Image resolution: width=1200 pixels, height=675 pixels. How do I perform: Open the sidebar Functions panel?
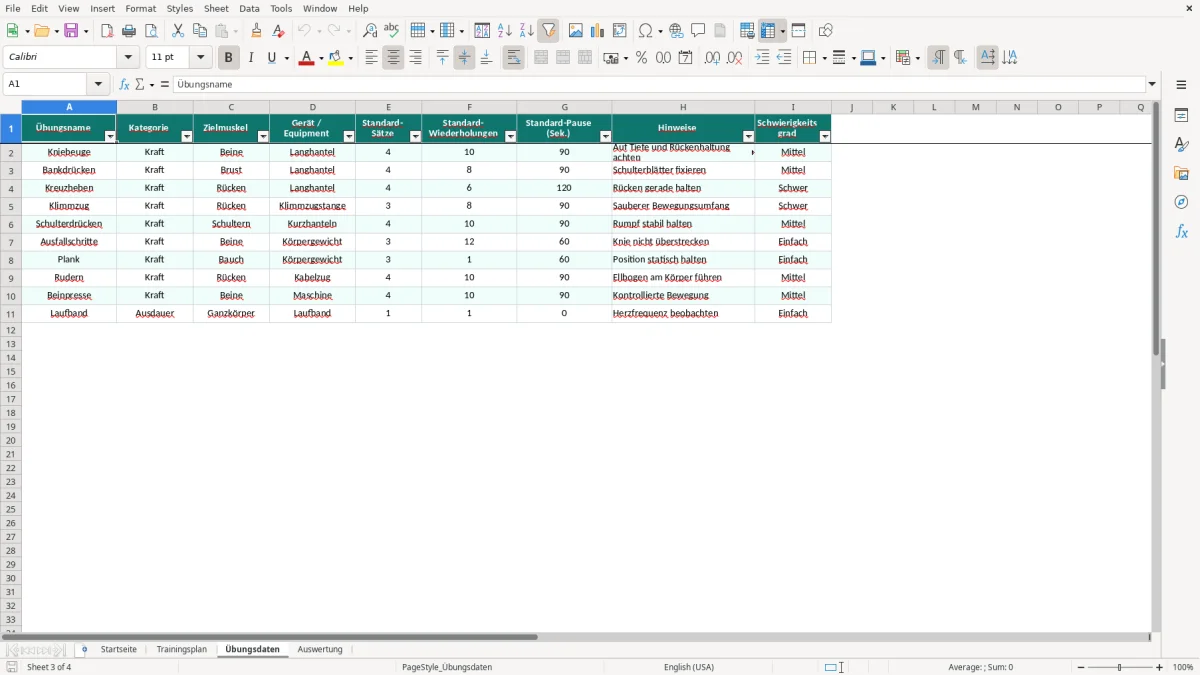(1181, 231)
